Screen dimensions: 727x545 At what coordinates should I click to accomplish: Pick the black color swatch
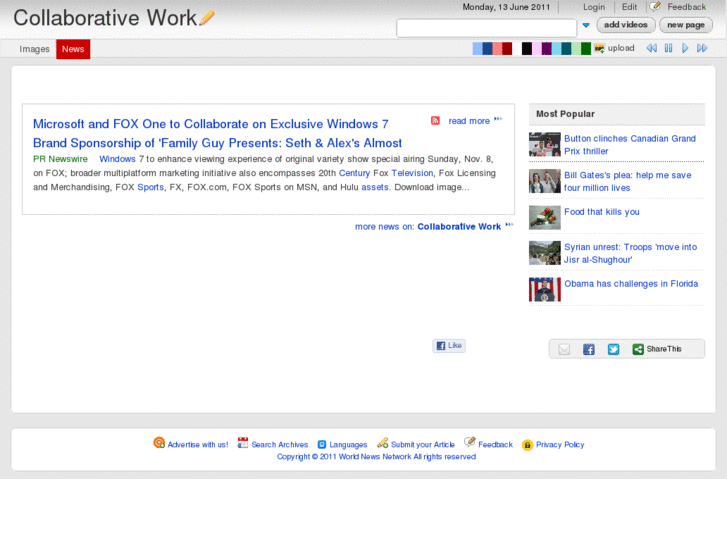tap(527, 48)
